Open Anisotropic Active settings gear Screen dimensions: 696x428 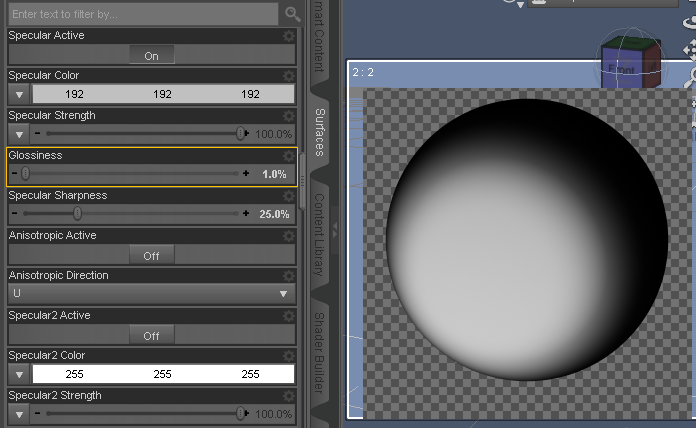(x=289, y=236)
